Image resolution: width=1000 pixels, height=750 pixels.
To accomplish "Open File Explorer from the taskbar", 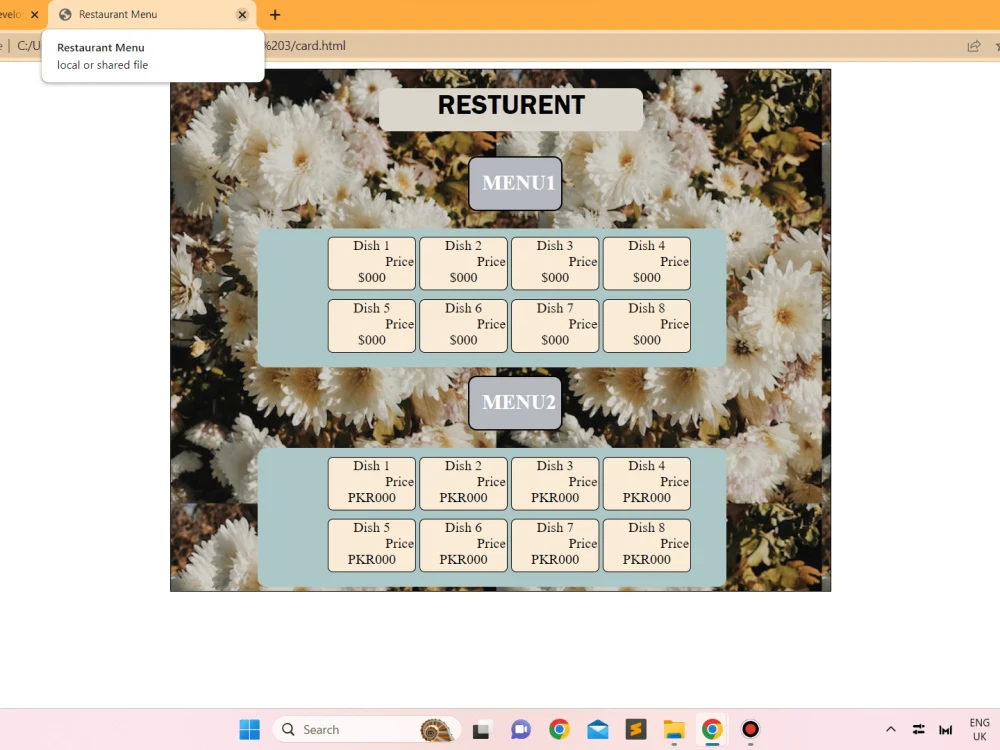I will pyautogui.click(x=674, y=729).
